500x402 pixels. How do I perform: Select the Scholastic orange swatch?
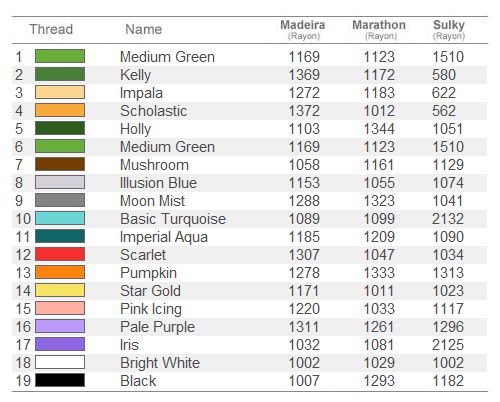pos(60,110)
